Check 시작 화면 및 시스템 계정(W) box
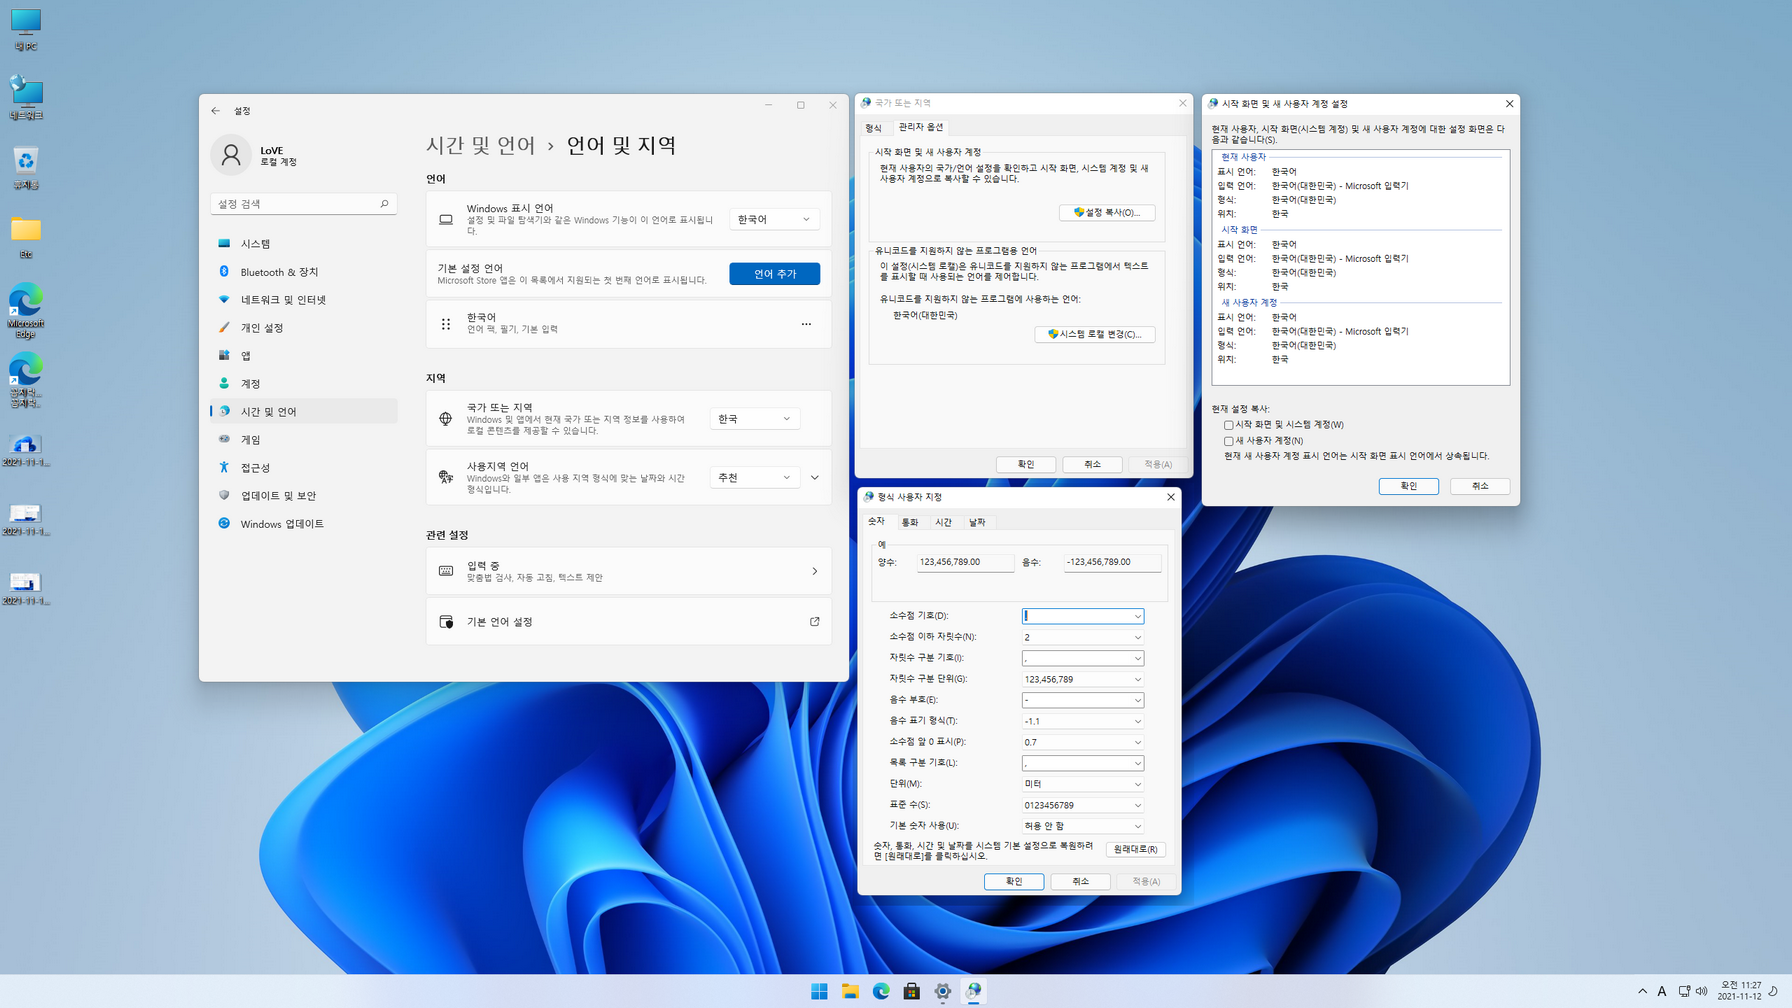1792x1008 pixels. (1229, 425)
